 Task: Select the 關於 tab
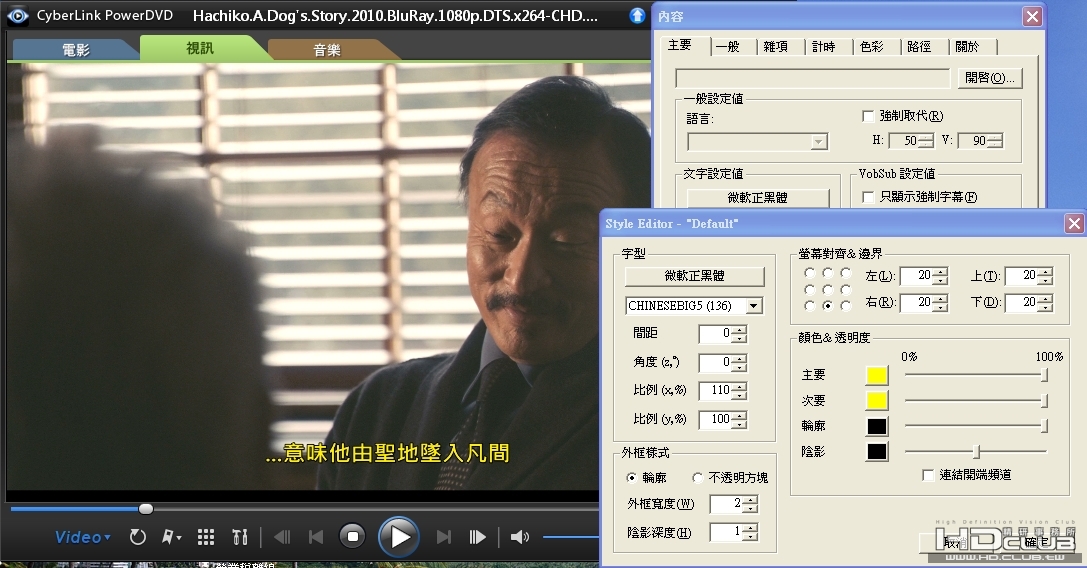967,46
